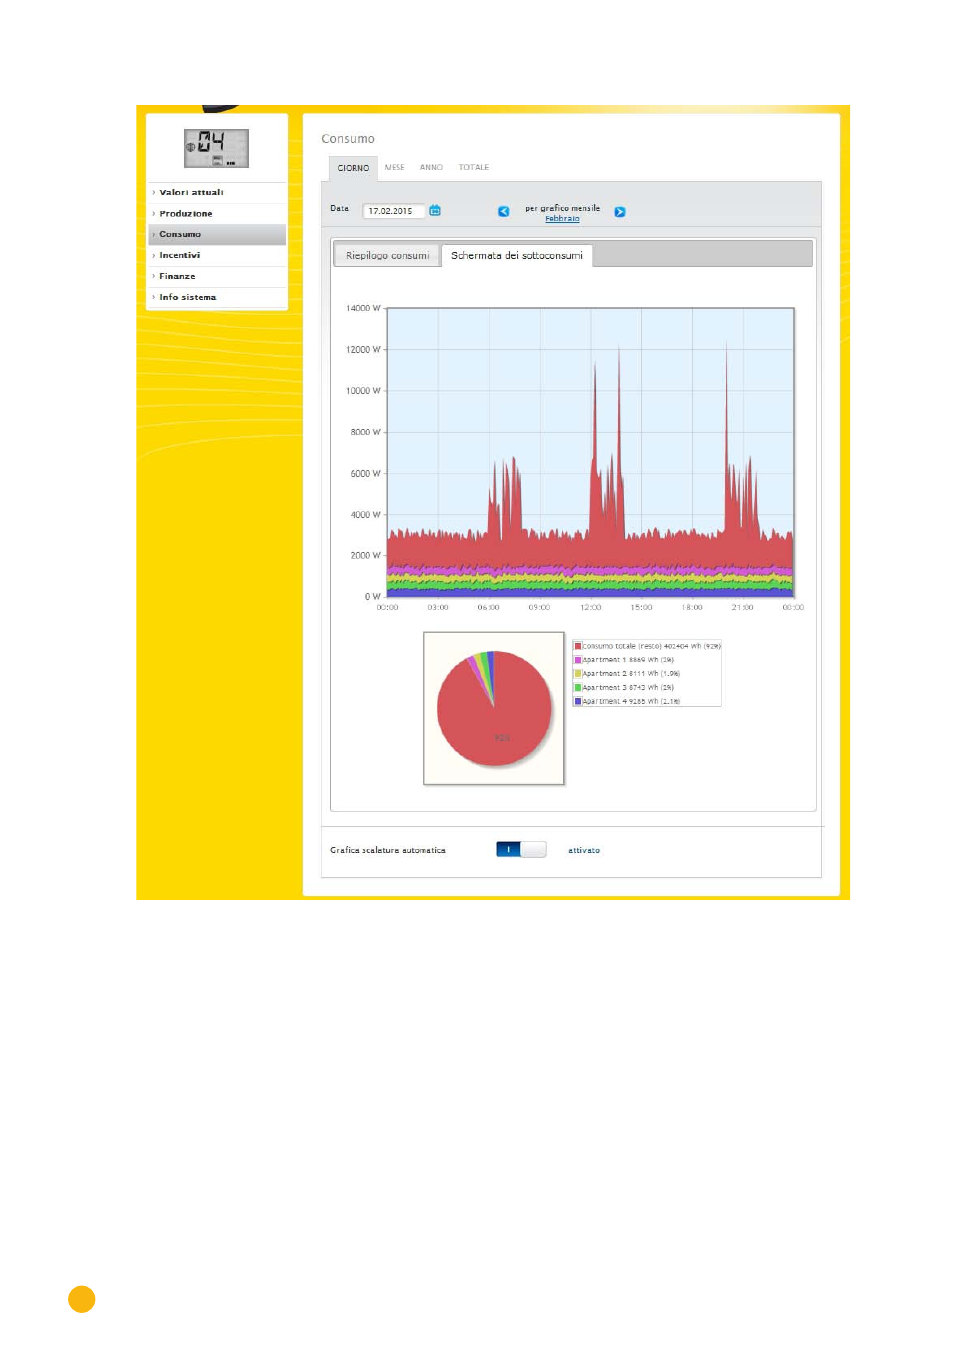
Task: Click the device display status image
Action: tap(216, 148)
